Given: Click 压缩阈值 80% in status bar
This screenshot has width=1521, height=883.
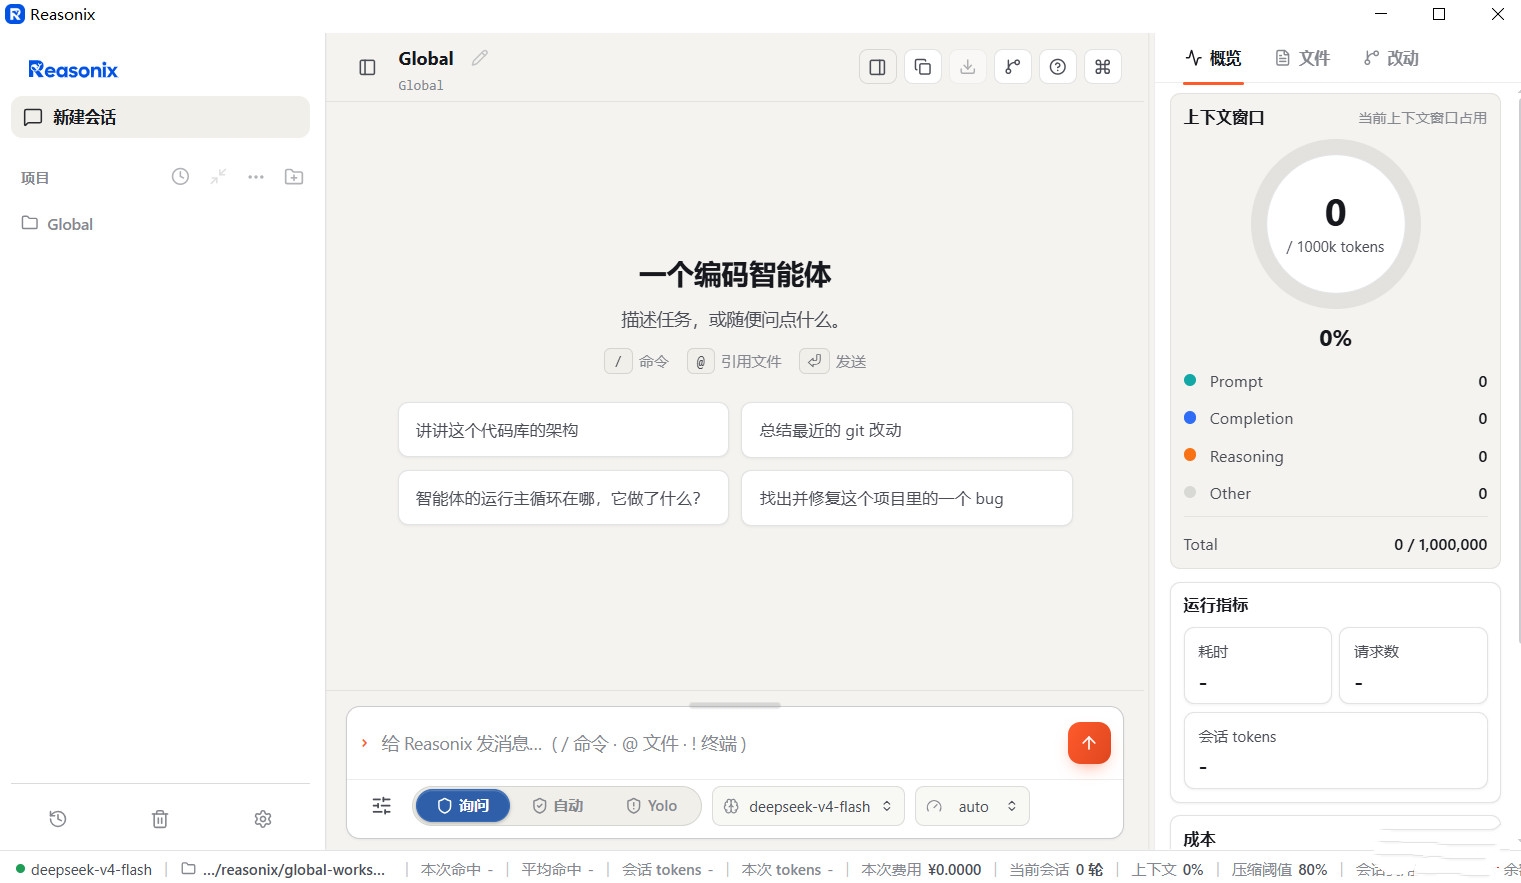Looking at the screenshot, I should pos(1279,869).
